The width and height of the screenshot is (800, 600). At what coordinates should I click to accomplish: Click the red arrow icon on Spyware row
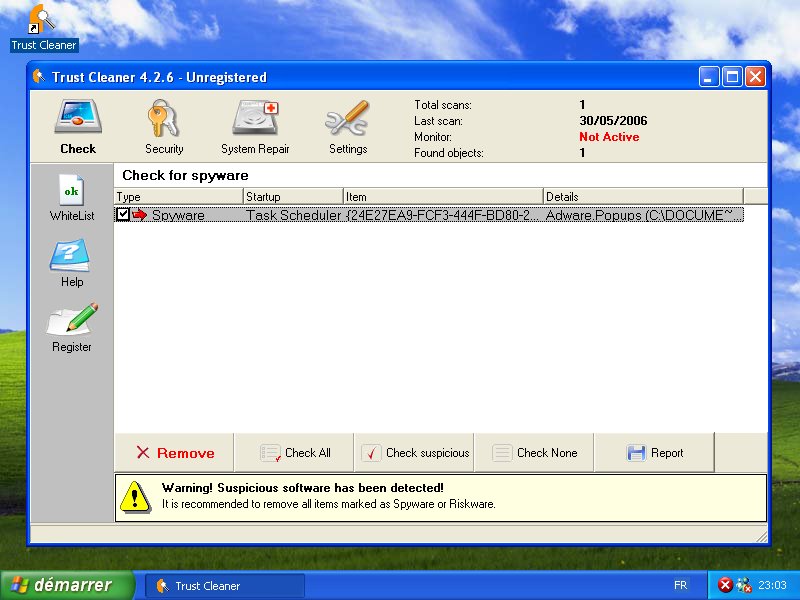[139, 215]
